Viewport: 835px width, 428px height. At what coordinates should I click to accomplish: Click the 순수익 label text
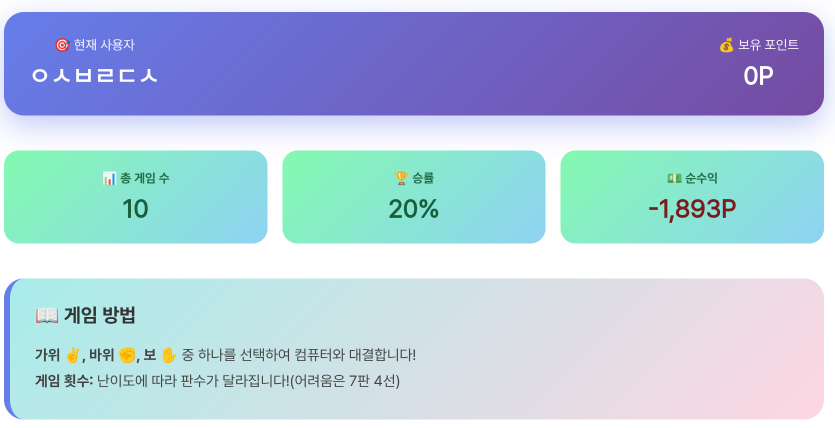pos(700,178)
